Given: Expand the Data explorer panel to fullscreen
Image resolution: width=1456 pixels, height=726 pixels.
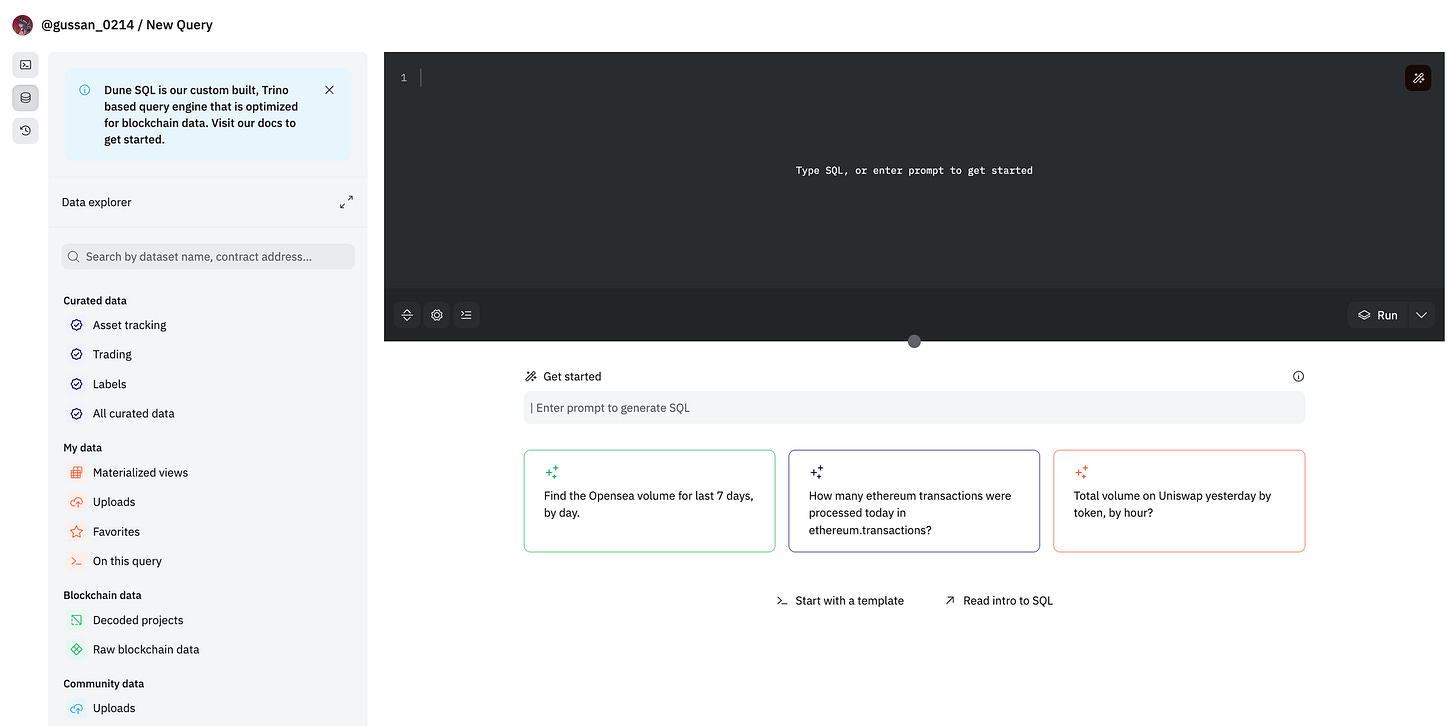Looking at the screenshot, I should coord(346,202).
